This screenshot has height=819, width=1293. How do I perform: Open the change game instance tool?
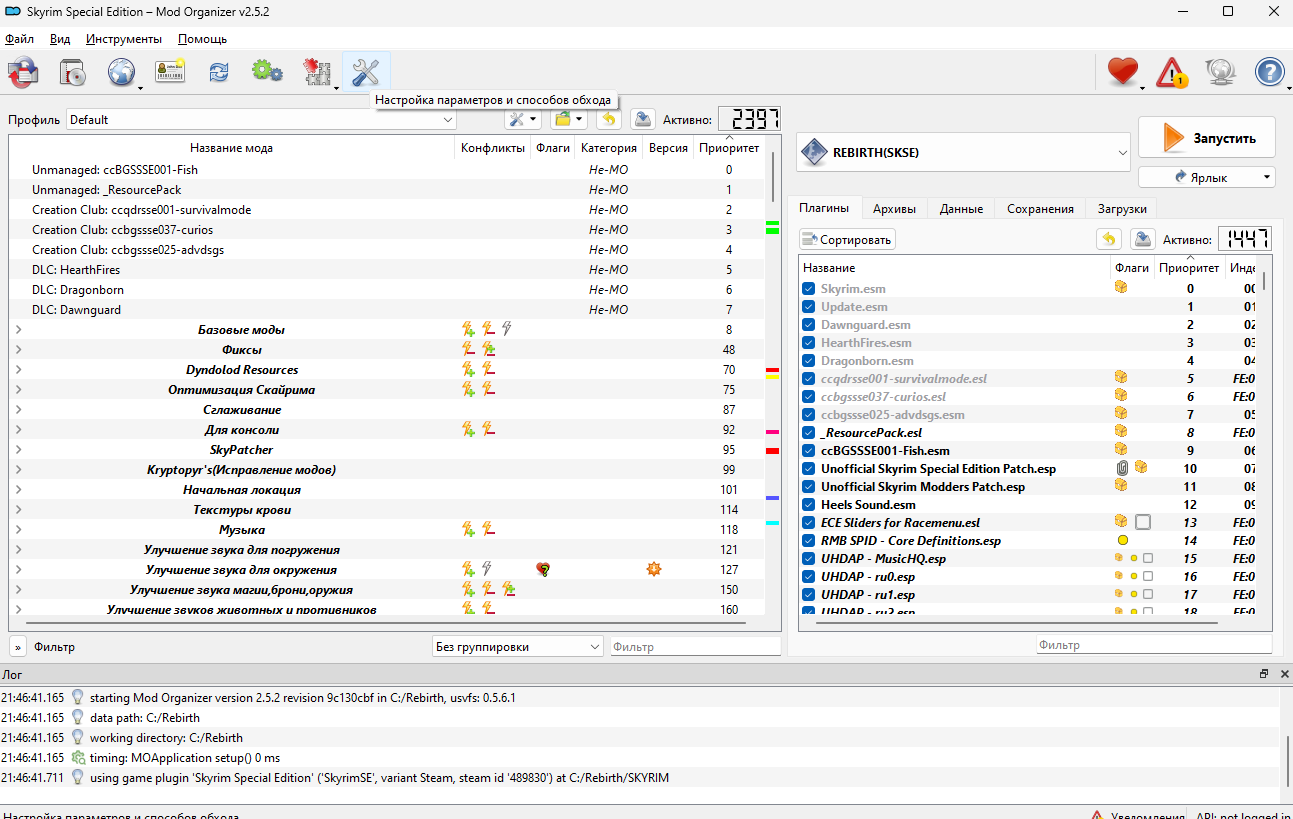[22, 72]
